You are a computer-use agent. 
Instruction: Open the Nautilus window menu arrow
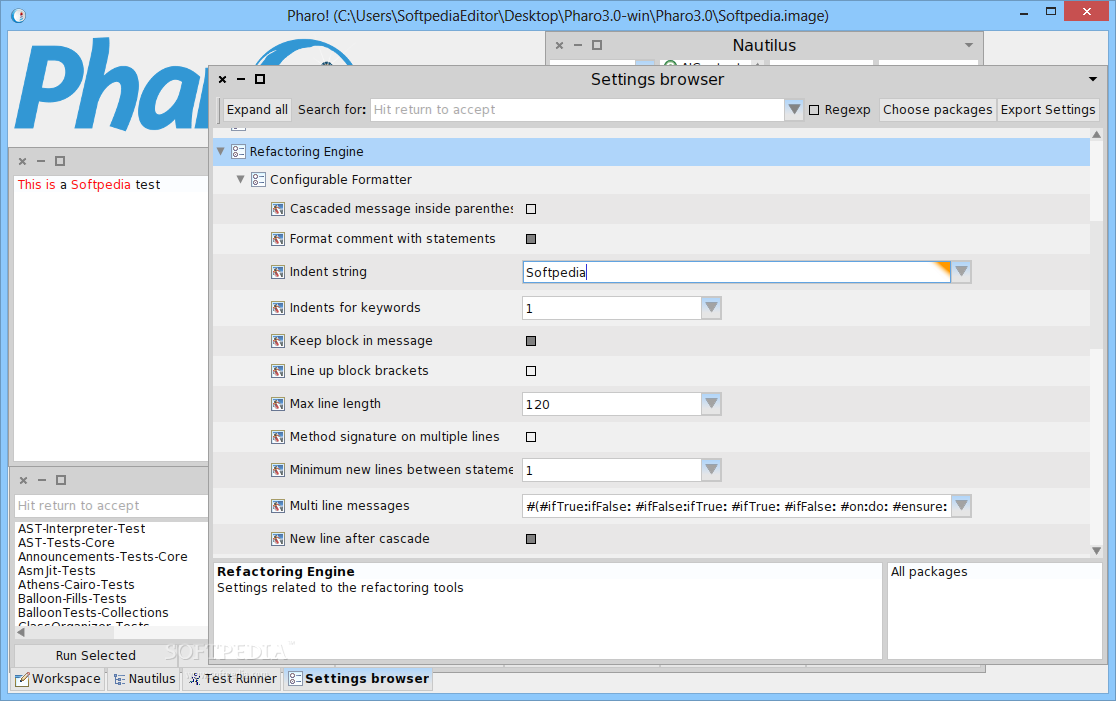[969, 45]
